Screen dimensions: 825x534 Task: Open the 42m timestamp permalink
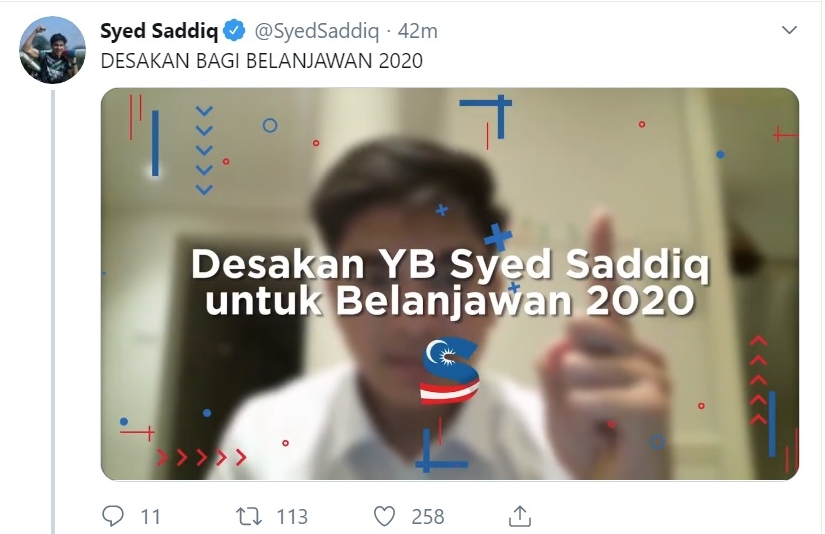[x=418, y=31]
